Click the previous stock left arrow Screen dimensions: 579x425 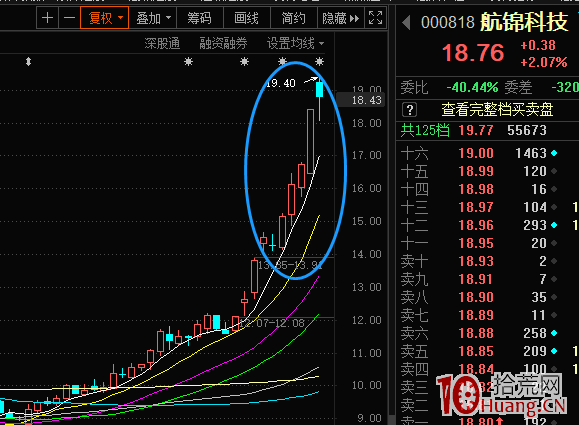click(406, 23)
